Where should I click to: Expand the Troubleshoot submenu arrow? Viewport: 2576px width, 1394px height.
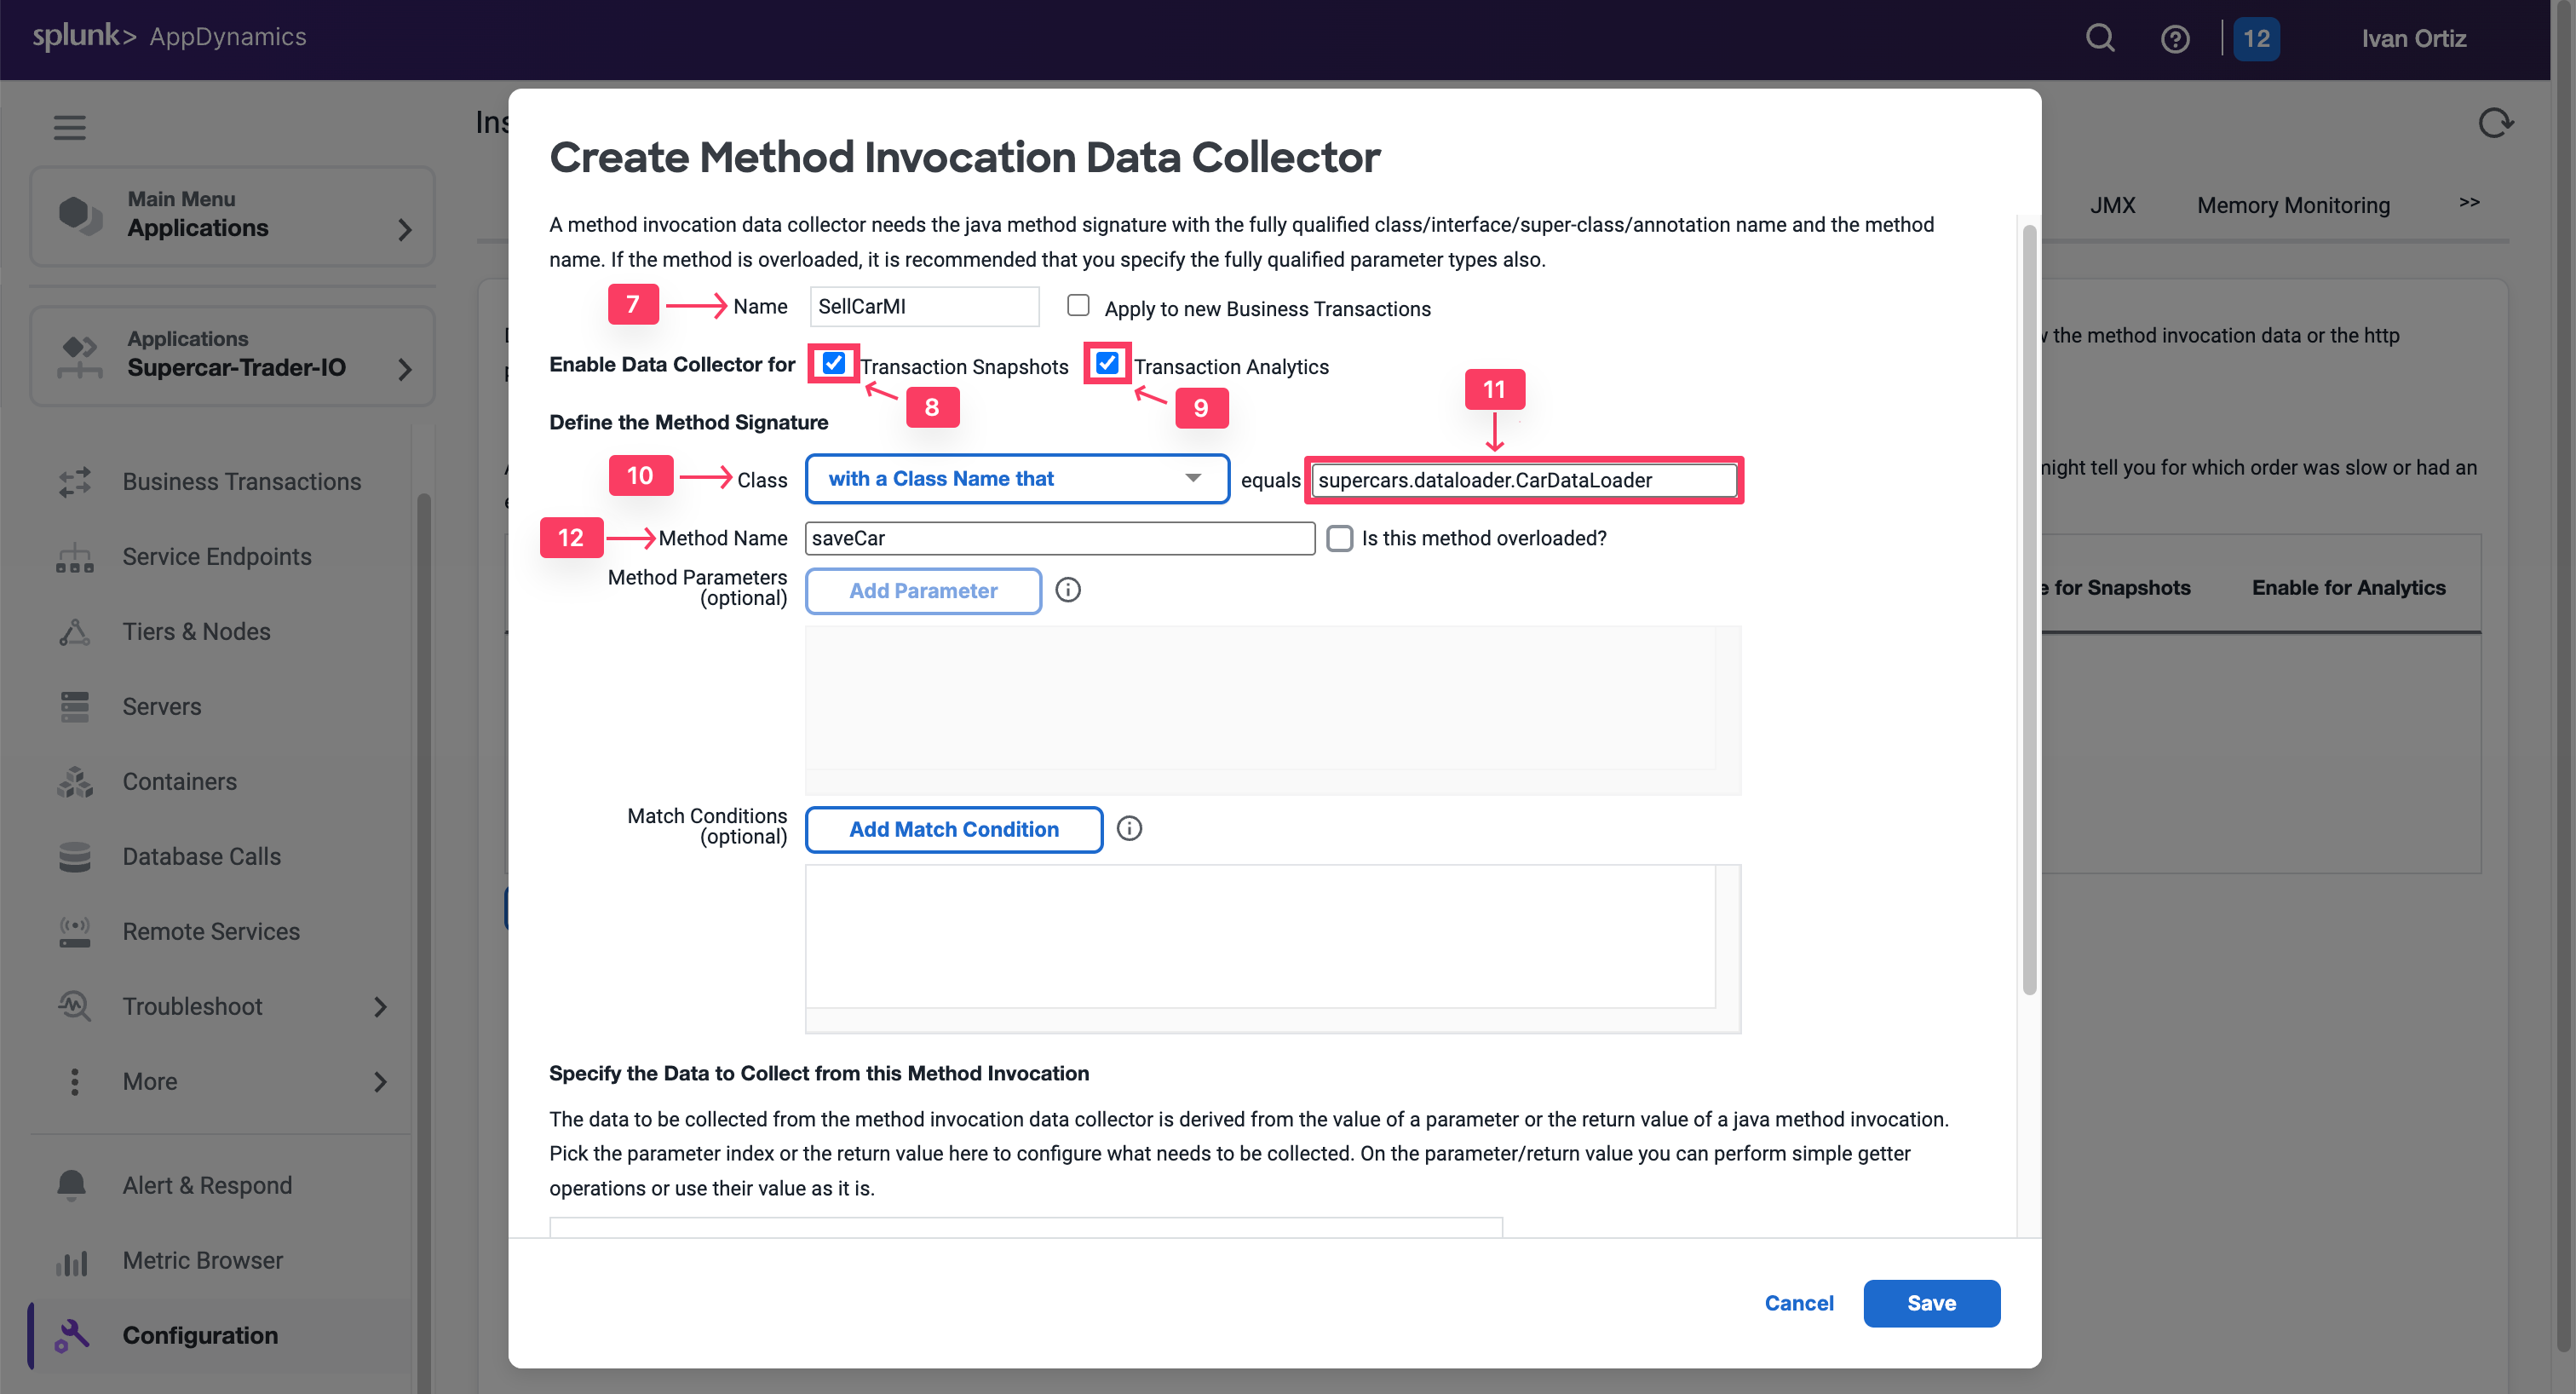click(380, 1006)
